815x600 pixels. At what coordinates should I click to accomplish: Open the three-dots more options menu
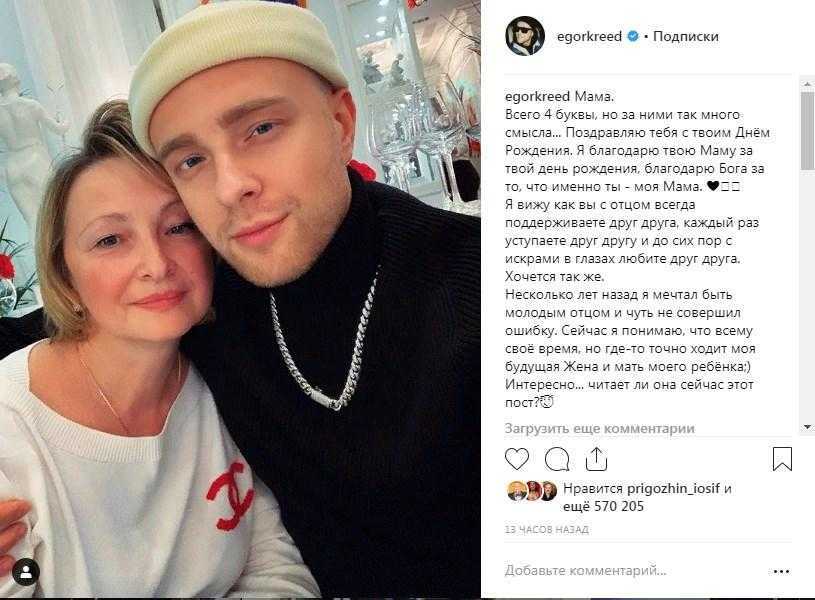(781, 571)
